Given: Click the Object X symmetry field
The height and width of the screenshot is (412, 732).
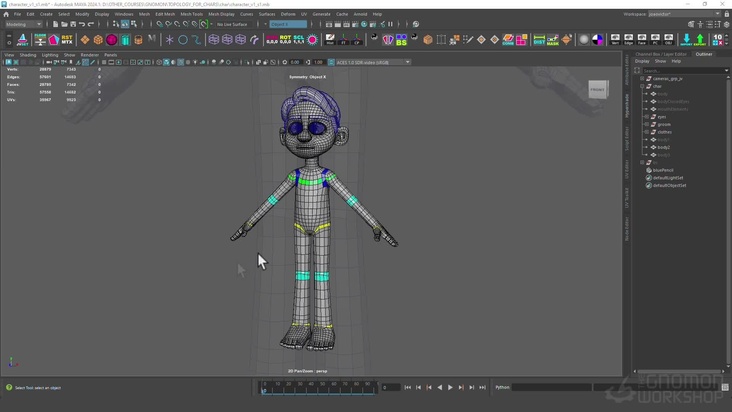Looking at the screenshot, I should 288,24.
